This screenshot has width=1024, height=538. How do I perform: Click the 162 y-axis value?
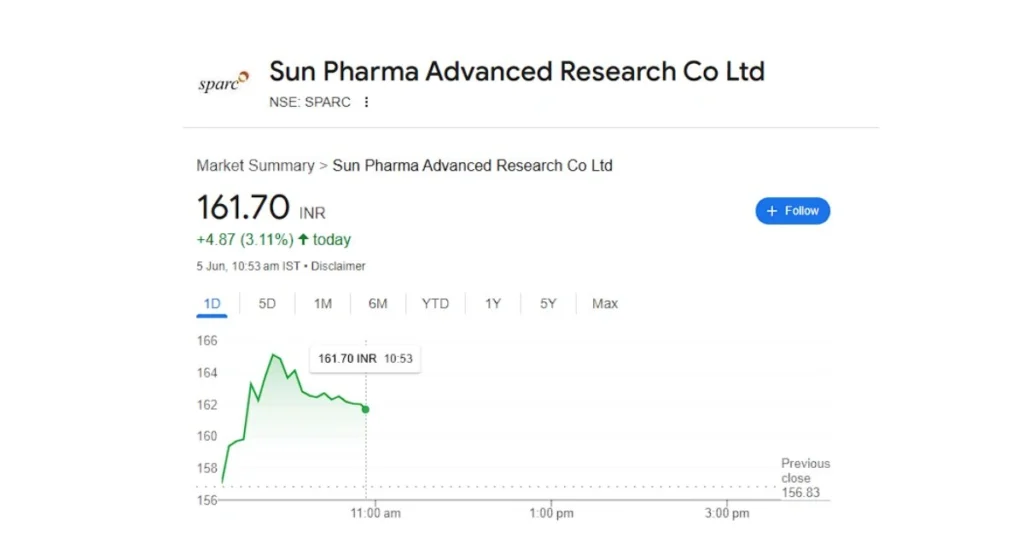(x=207, y=405)
